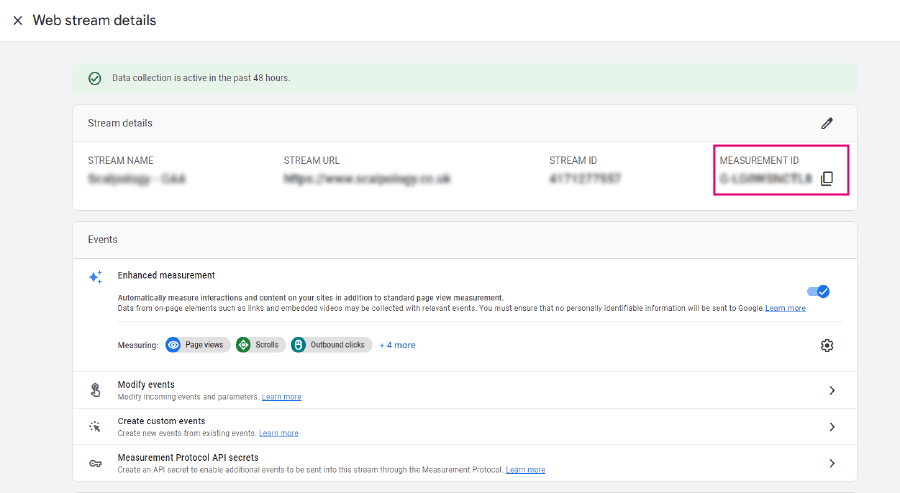This screenshot has height=493, width=900.
Task: Select the Page views chip
Action: tap(198, 345)
